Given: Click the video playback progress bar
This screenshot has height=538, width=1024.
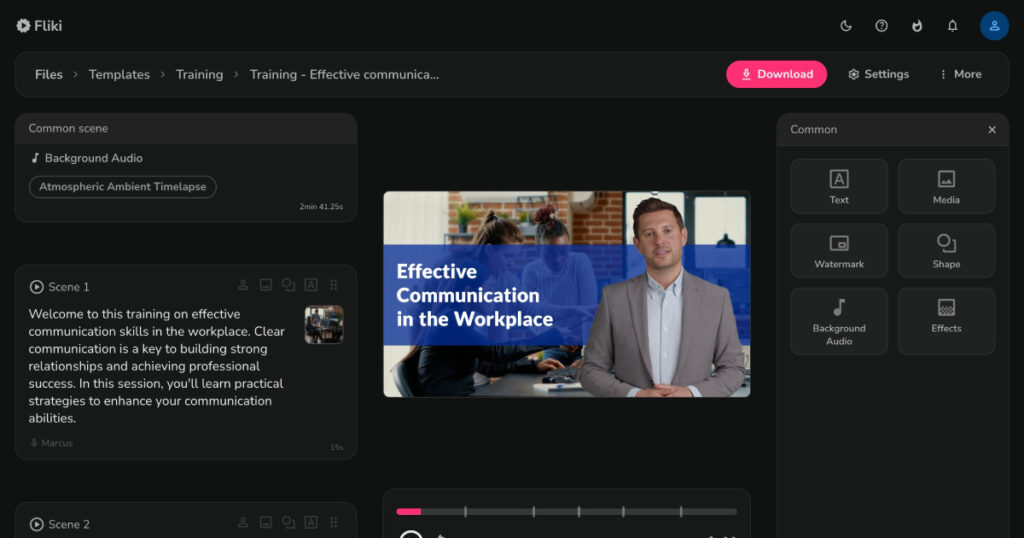Looking at the screenshot, I should point(566,511).
